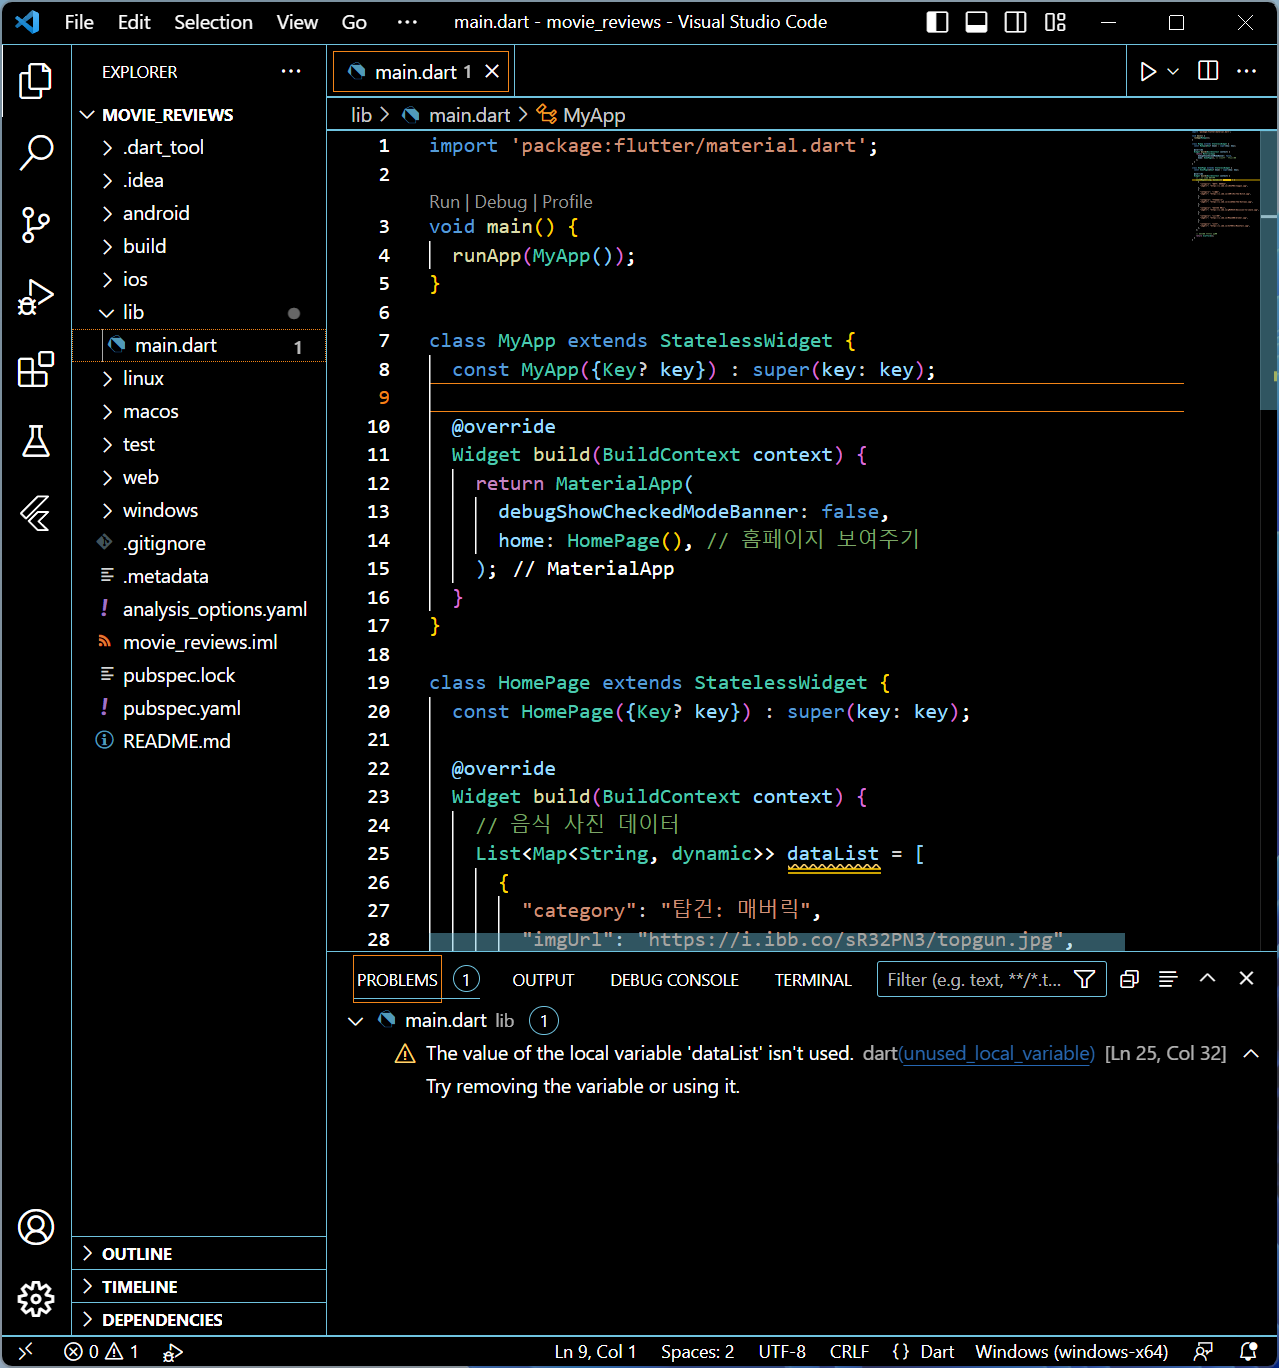Viewport: 1279px width, 1368px height.
Task: Toggle Secondary Side Bar layout icon
Action: click(x=1016, y=22)
